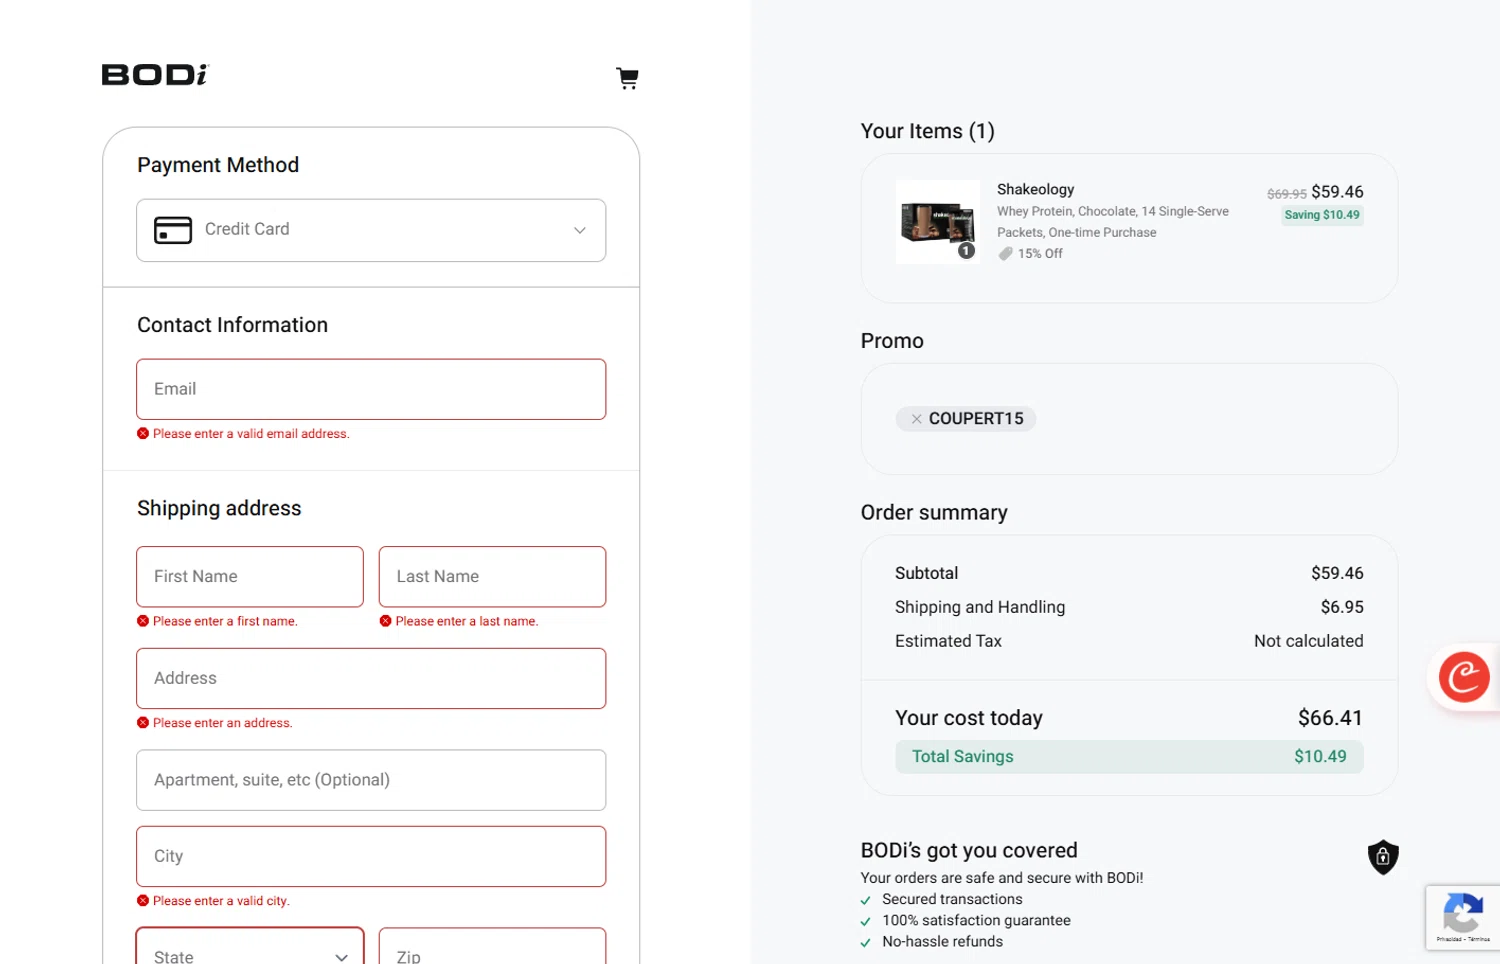The width and height of the screenshot is (1500, 964).
Task: Click the payment method chevron arrow
Action: (579, 230)
